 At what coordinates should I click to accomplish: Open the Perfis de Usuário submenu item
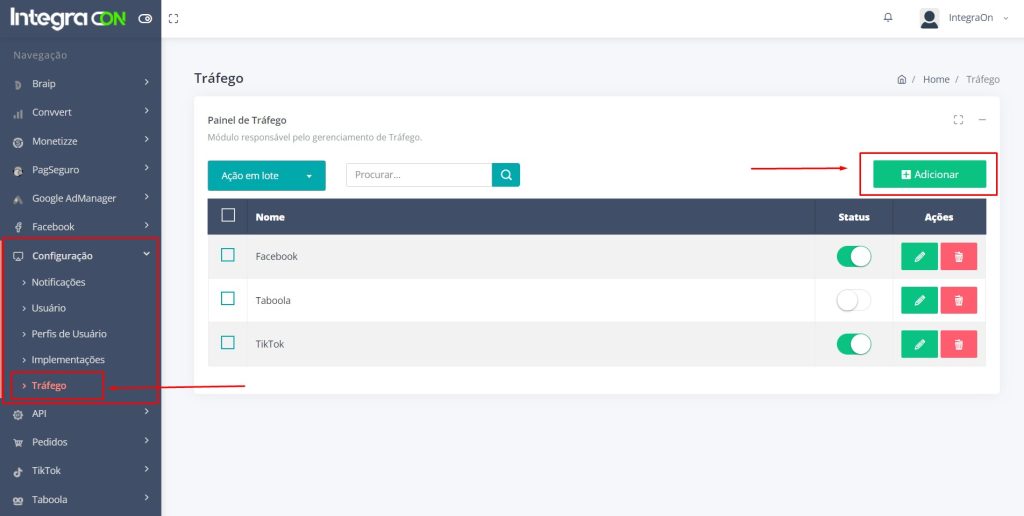point(68,334)
